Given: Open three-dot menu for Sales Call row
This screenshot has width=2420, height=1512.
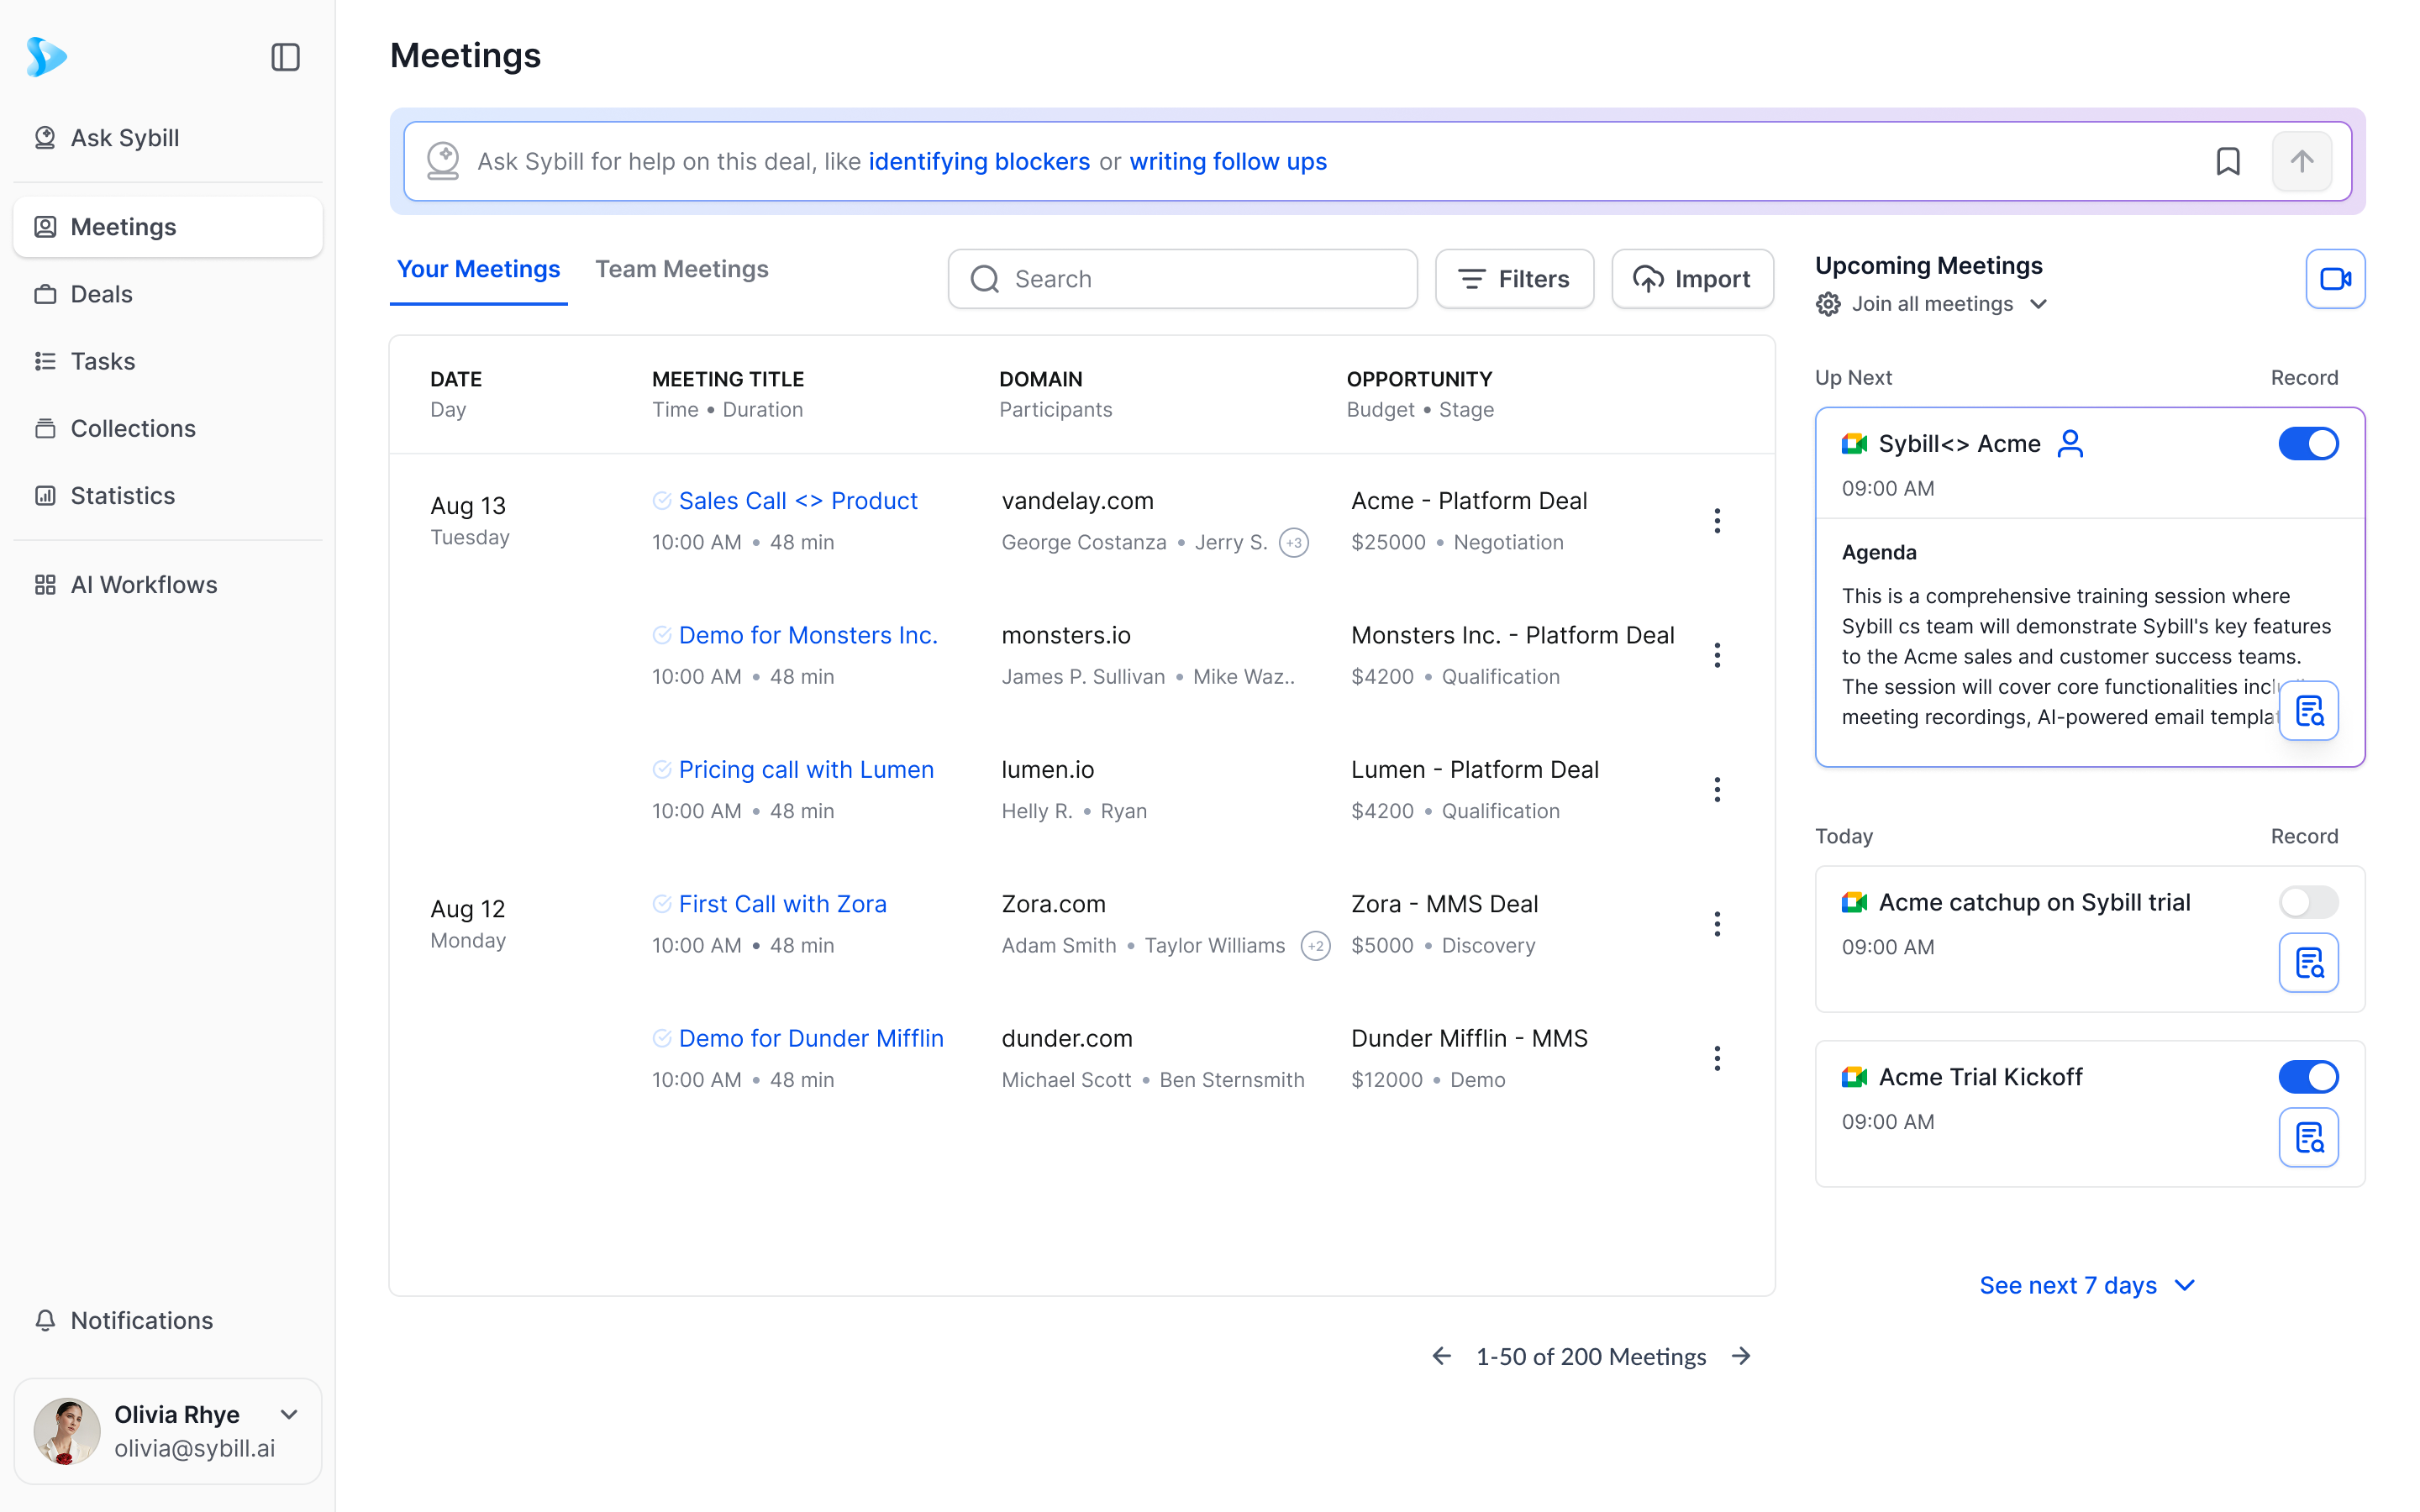Looking at the screenshot, I should point(1716,521).
